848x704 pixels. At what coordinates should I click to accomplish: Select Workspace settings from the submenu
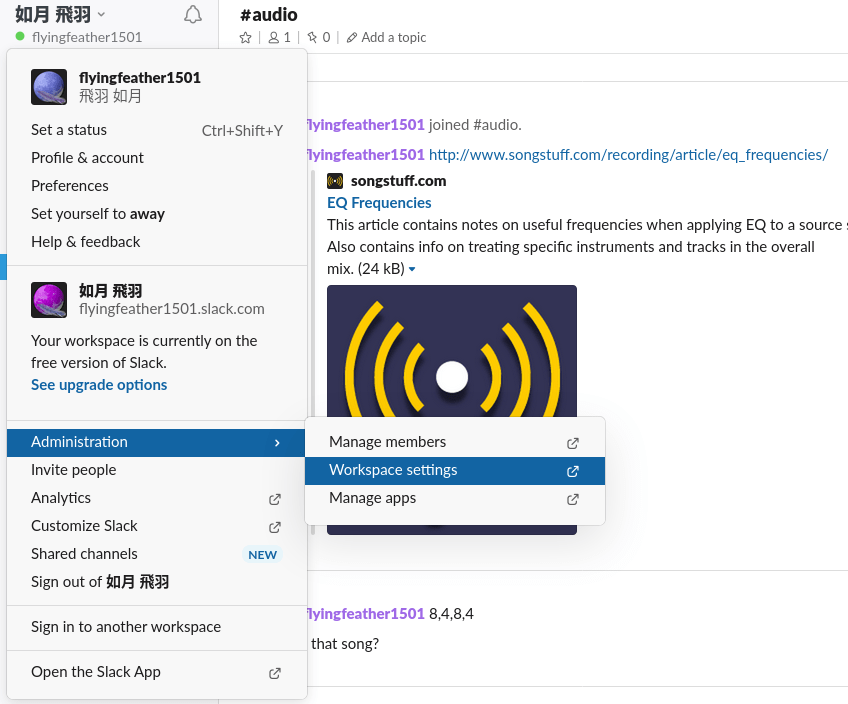(393, 470)
